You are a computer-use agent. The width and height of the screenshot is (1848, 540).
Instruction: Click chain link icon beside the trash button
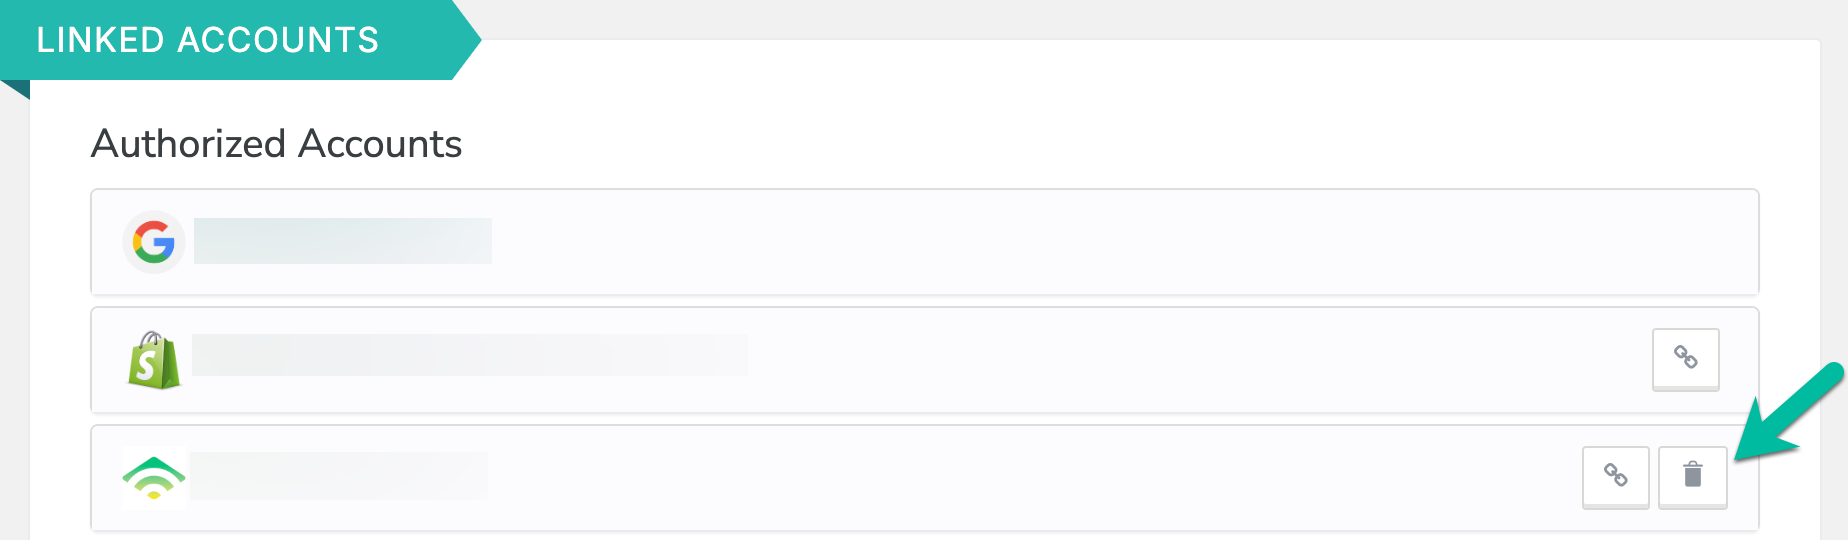coord(1615,476)
